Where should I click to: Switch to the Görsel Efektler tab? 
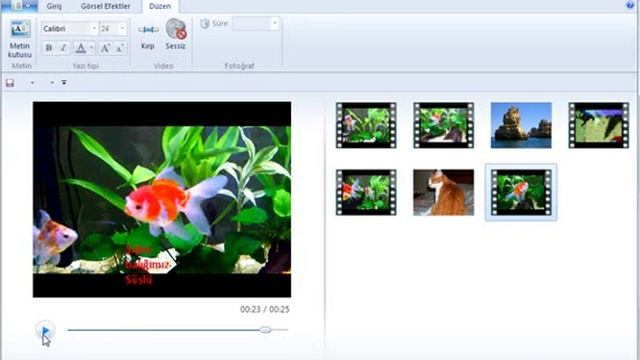click(105, 6)
